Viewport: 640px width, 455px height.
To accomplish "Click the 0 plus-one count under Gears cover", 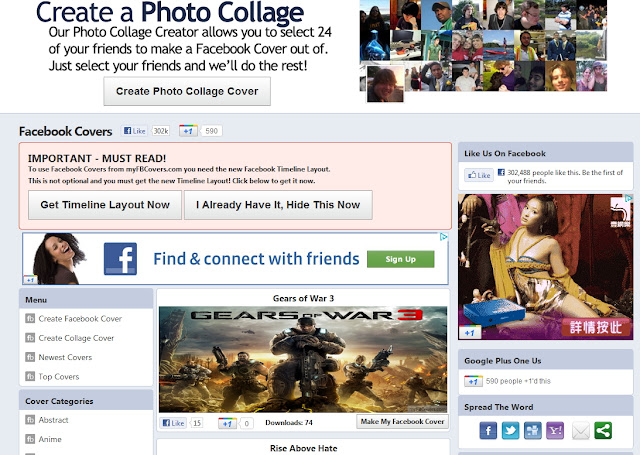I will coord(247,423).
